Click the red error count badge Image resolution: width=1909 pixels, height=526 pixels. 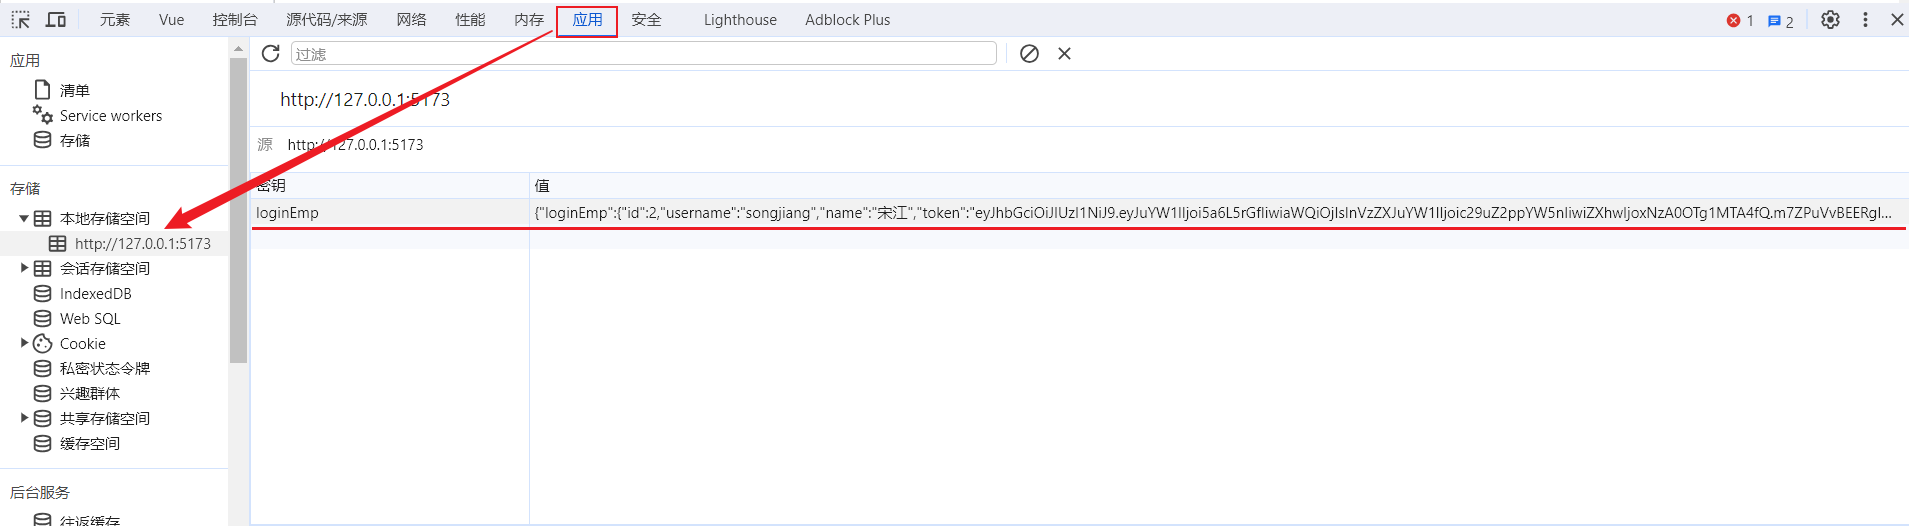[1740, 20]
